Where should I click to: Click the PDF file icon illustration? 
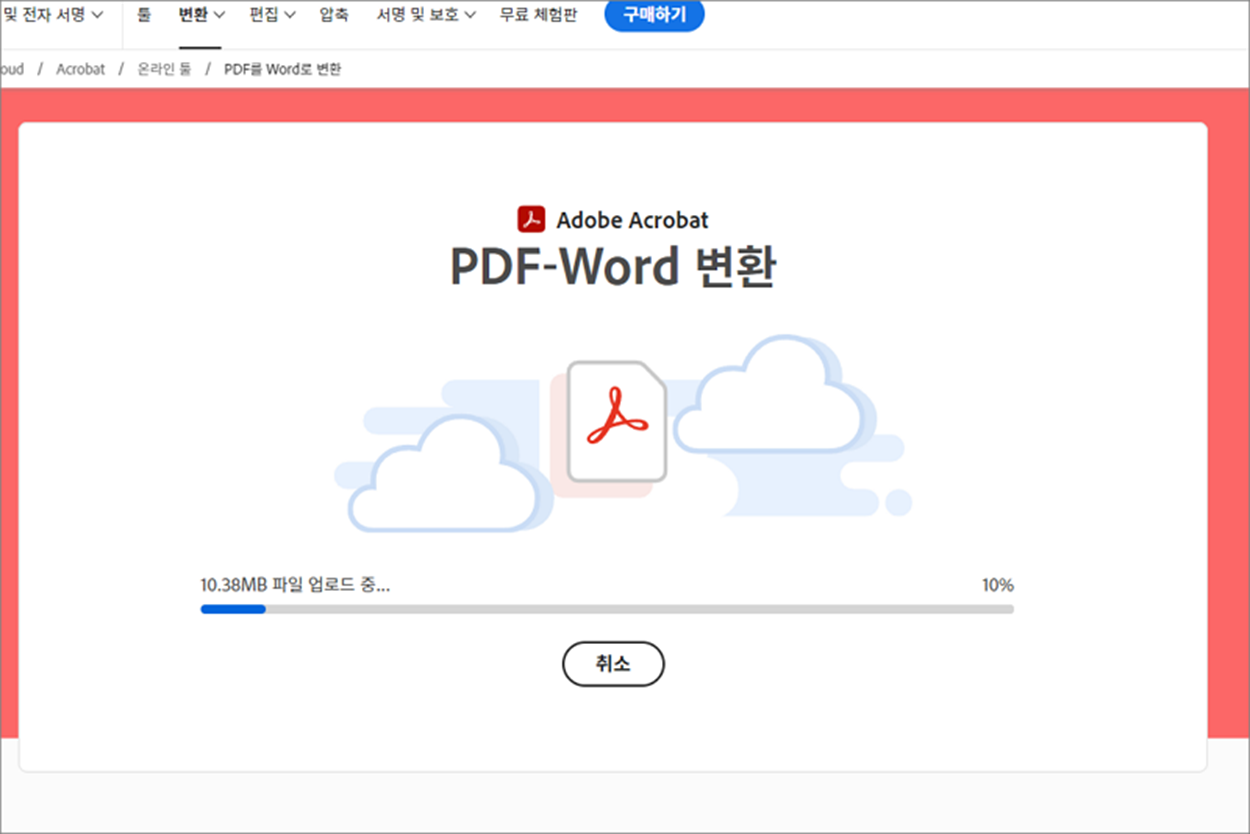[617, 422]
